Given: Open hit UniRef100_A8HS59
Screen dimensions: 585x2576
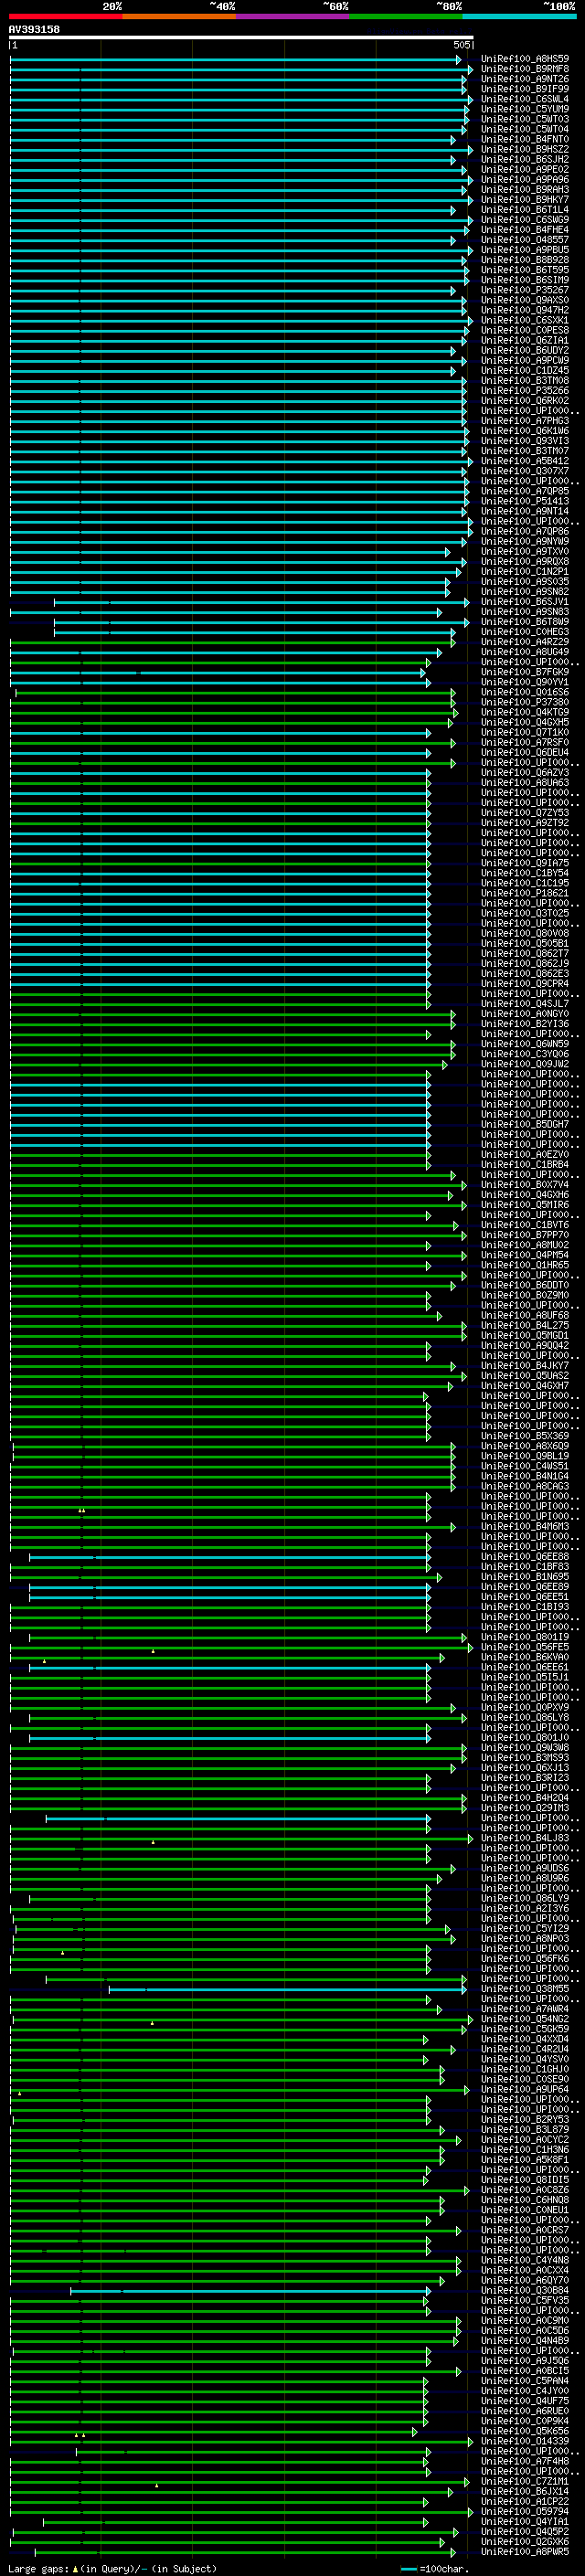Looking at the screenshot, I should click(525, 59).
